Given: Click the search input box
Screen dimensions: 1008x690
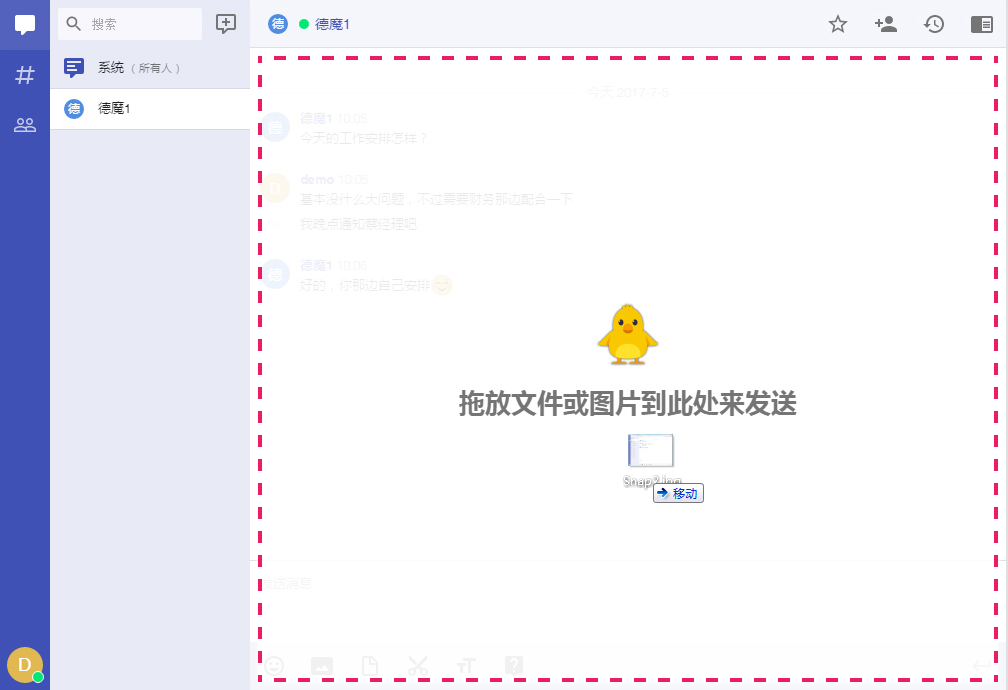Looking at the screenshot, I should click(130, 22).
